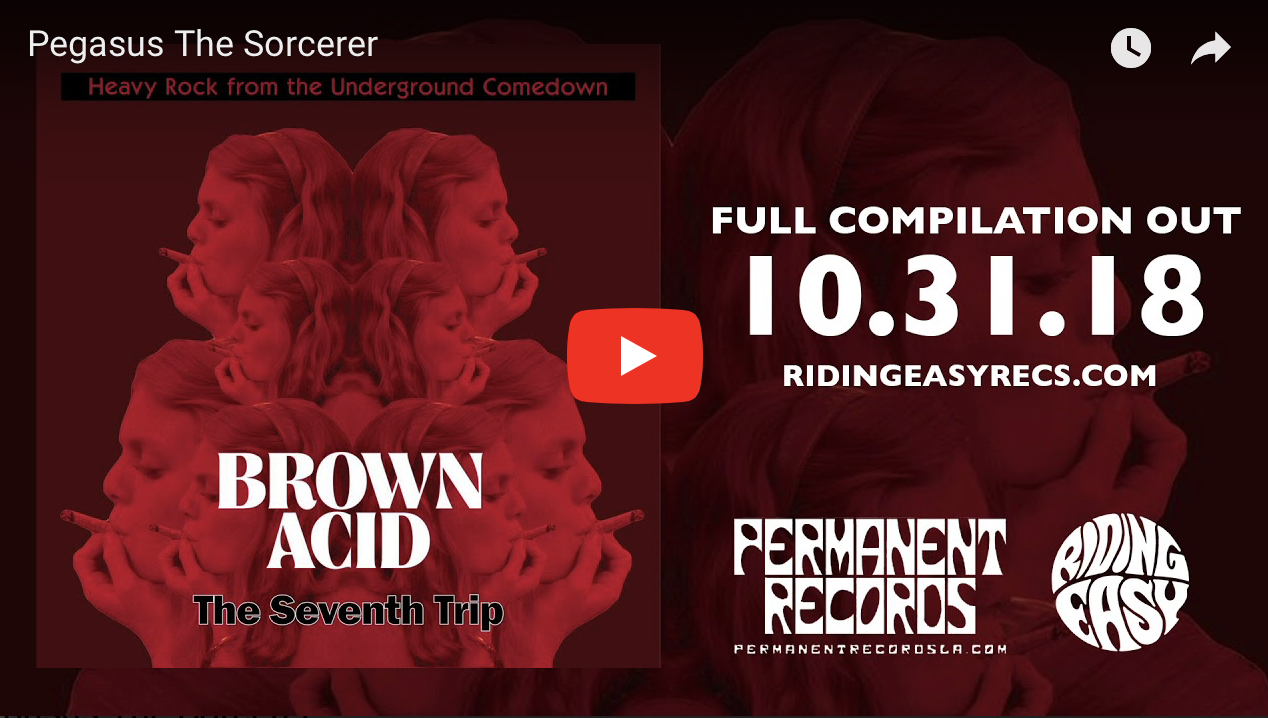Open the Share arrow icon
This screenshot has height=718, width=1268.
[x=1210, y=48]
